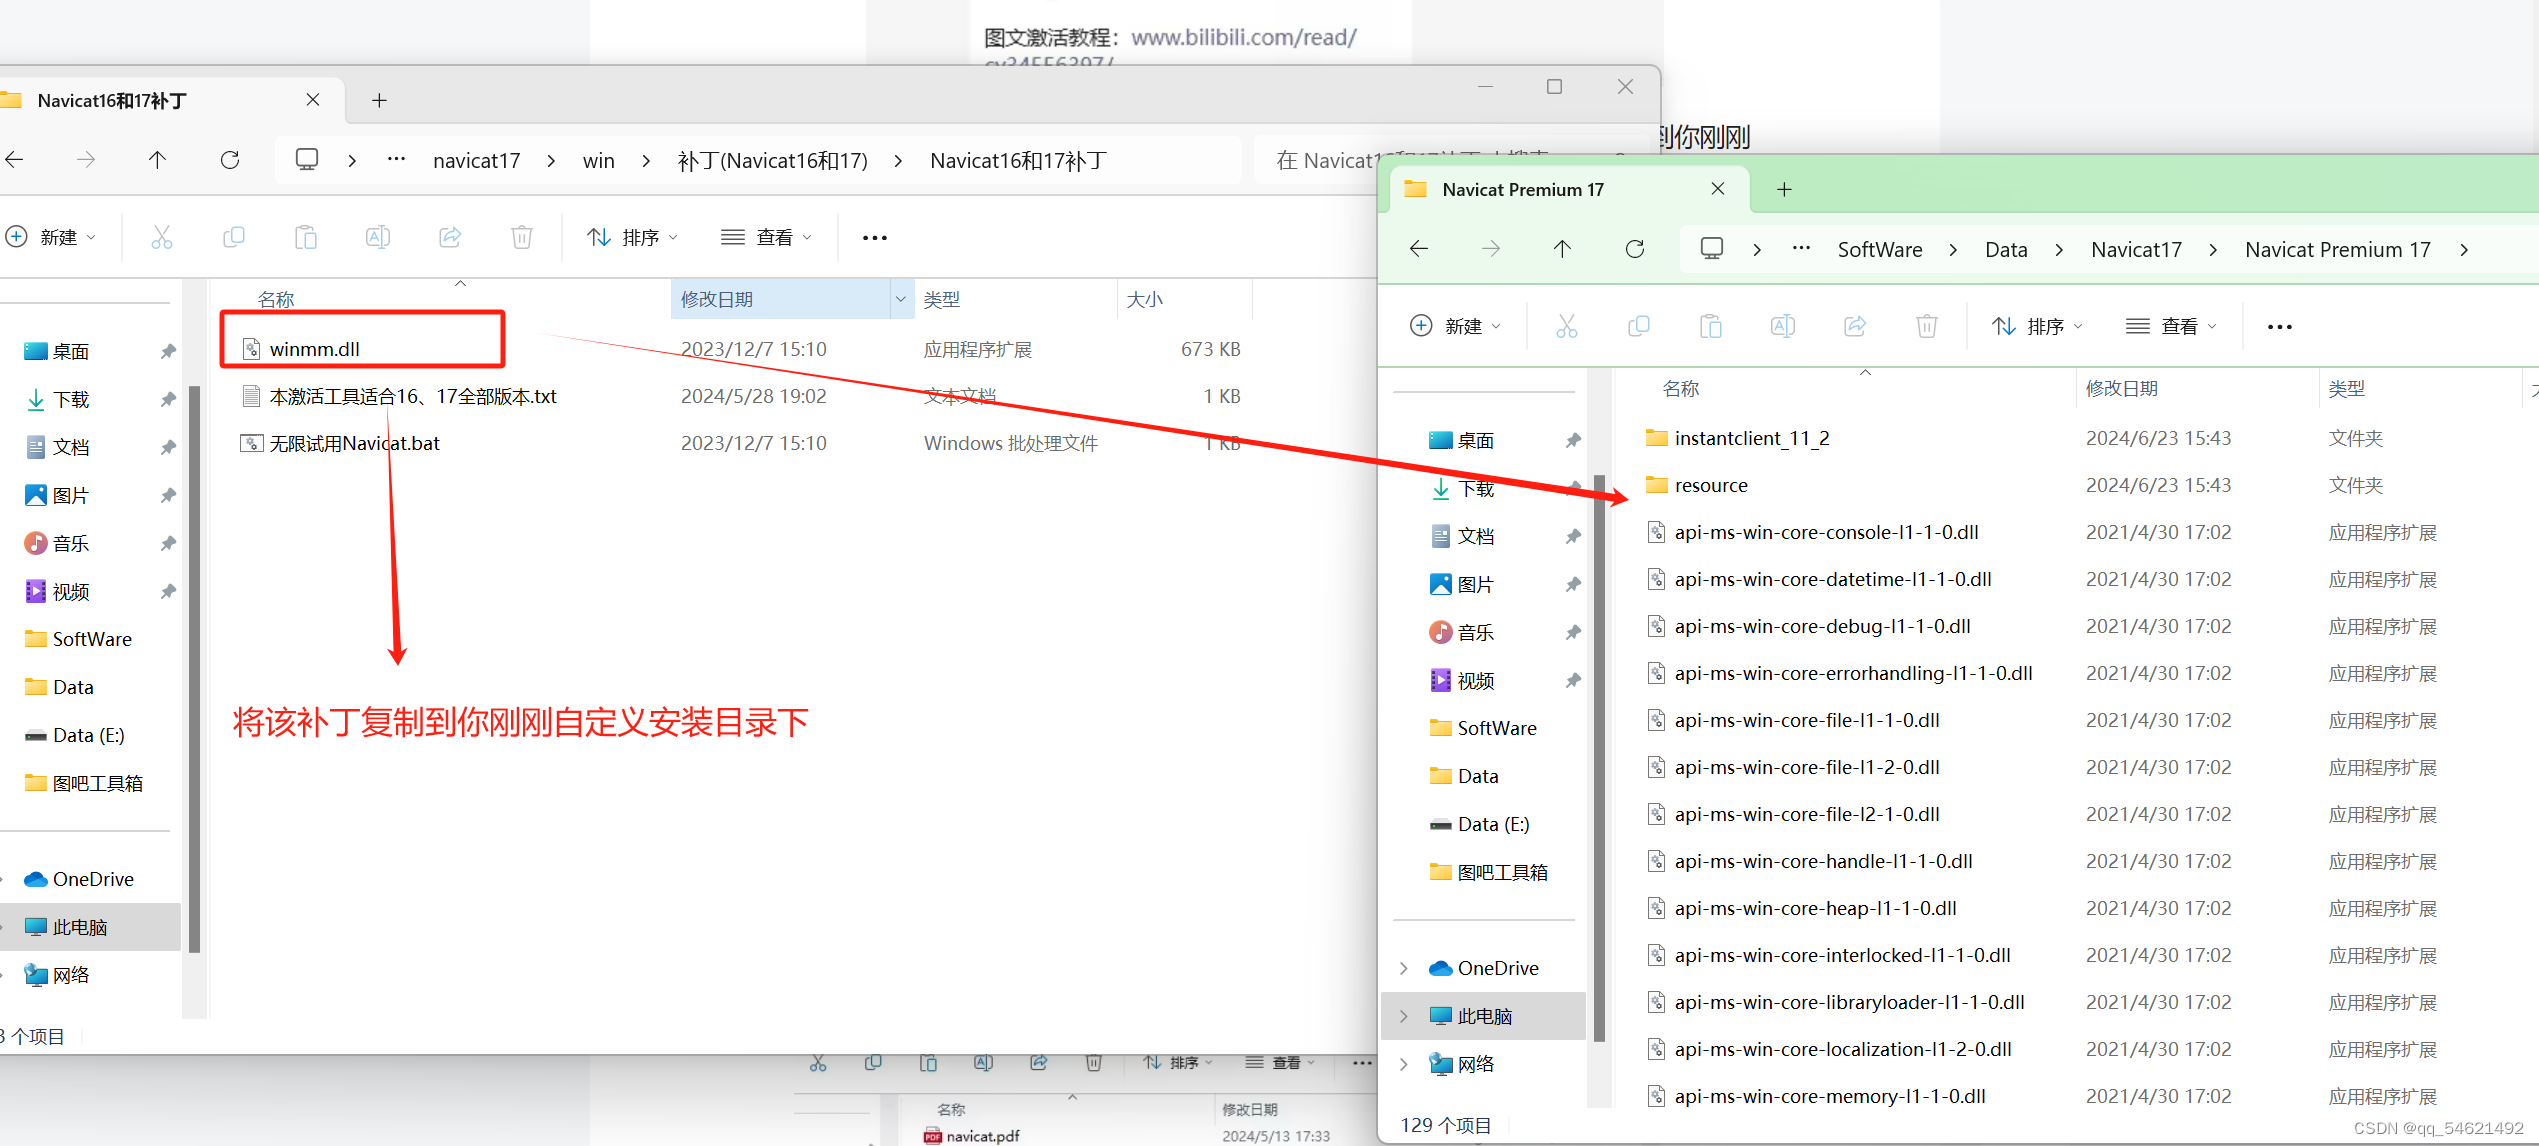Sort by 名称 column in left window
This screenshot has width=2539, height=1146.
(276, 299)
